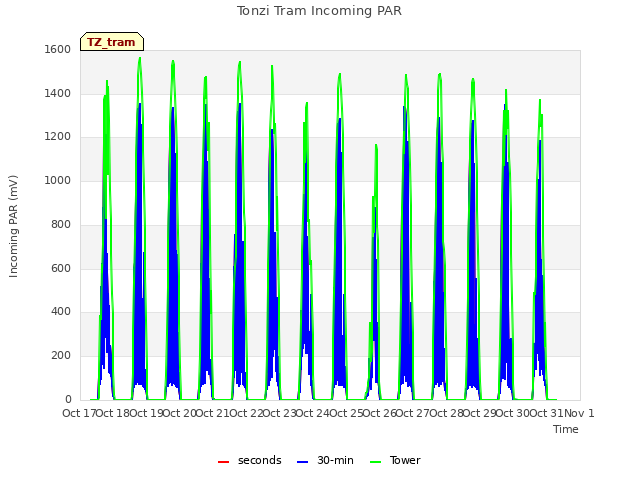The height and width of the screenshot is (480, 640).
Task: Select the '30-min' legend label
Action: [335, 460]
